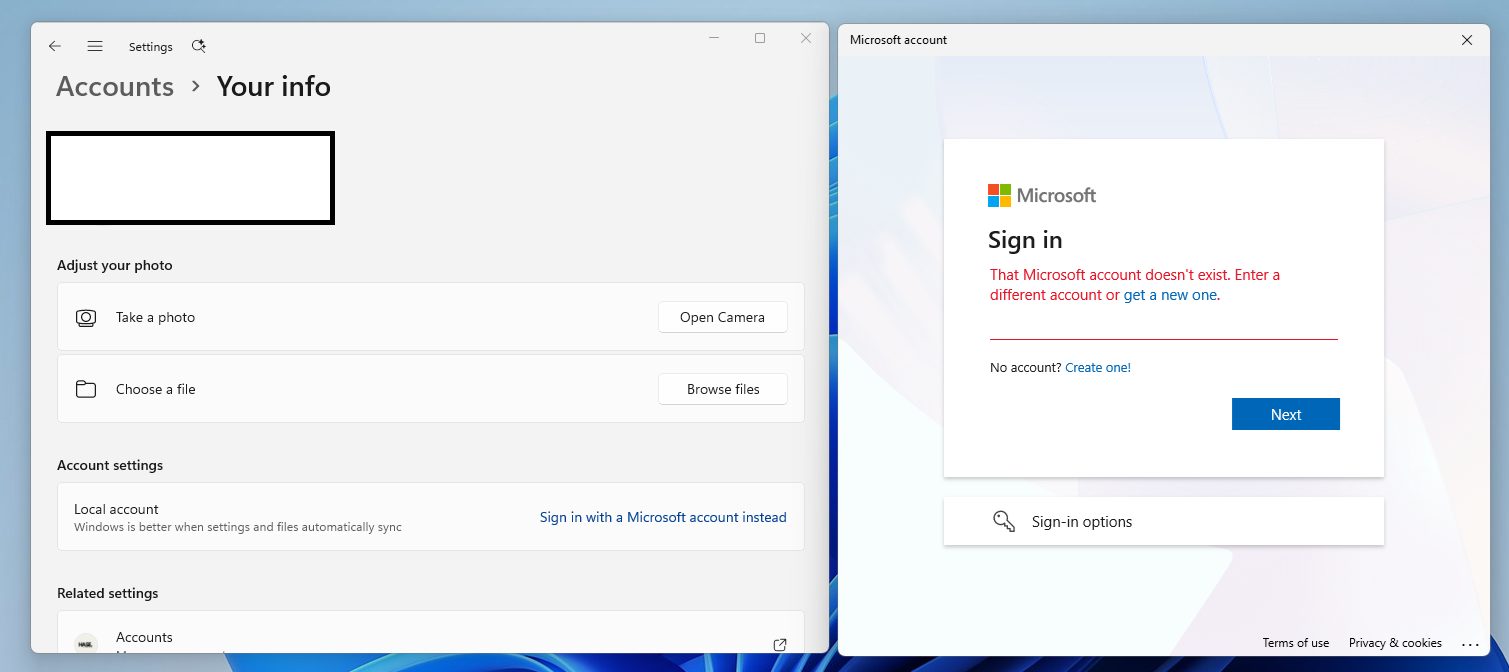Open the external link icon in Accounts row
The height and width of the screenshot is (672, 1509).
(x=780, y=645)
